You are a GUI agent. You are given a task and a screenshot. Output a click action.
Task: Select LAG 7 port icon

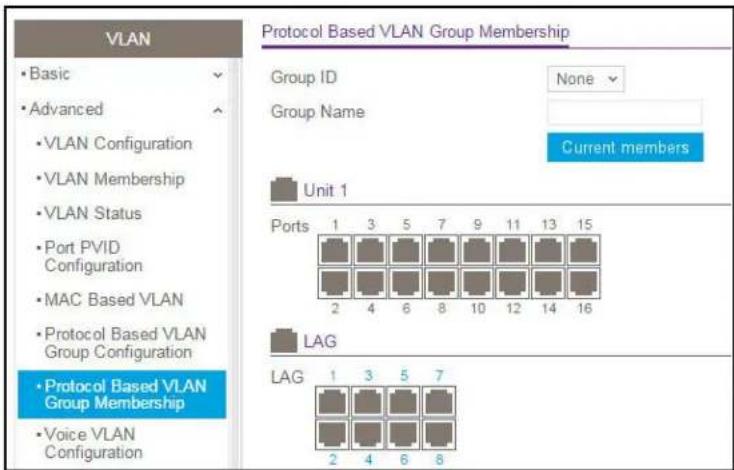coord(439,401)
